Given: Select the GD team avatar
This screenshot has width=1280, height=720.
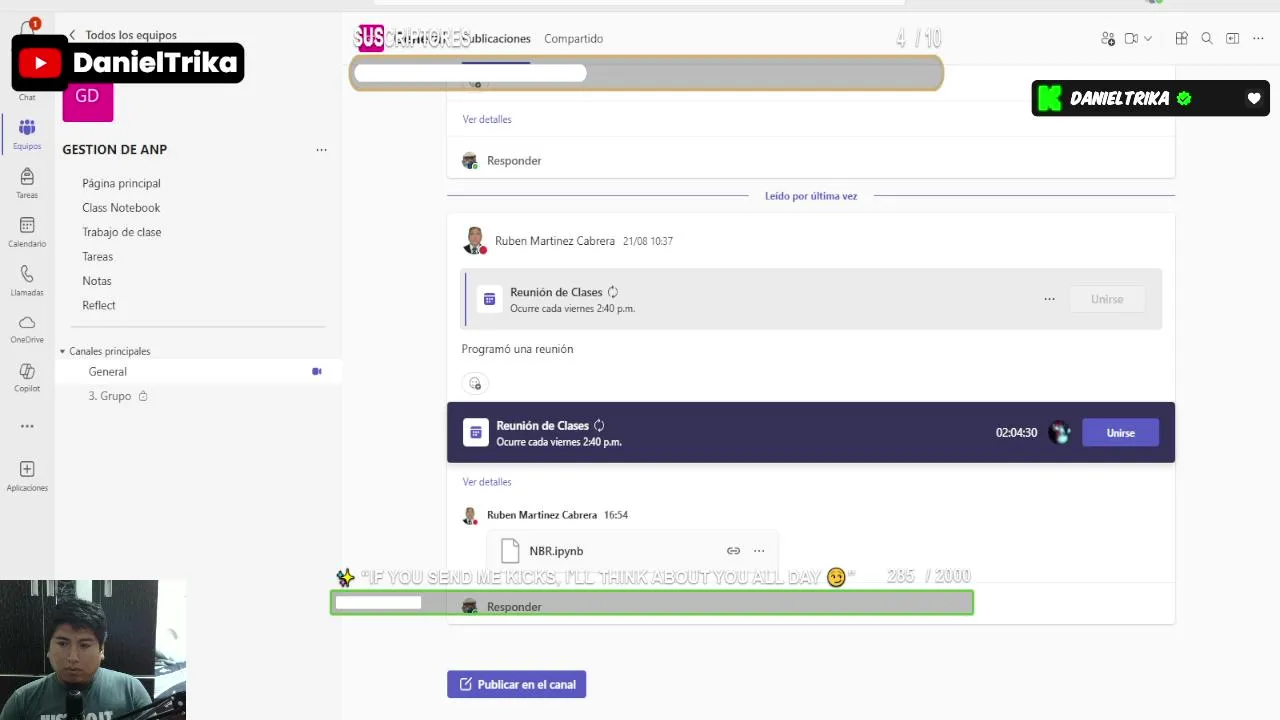Looking at the screenshot, I should point(87,98).
